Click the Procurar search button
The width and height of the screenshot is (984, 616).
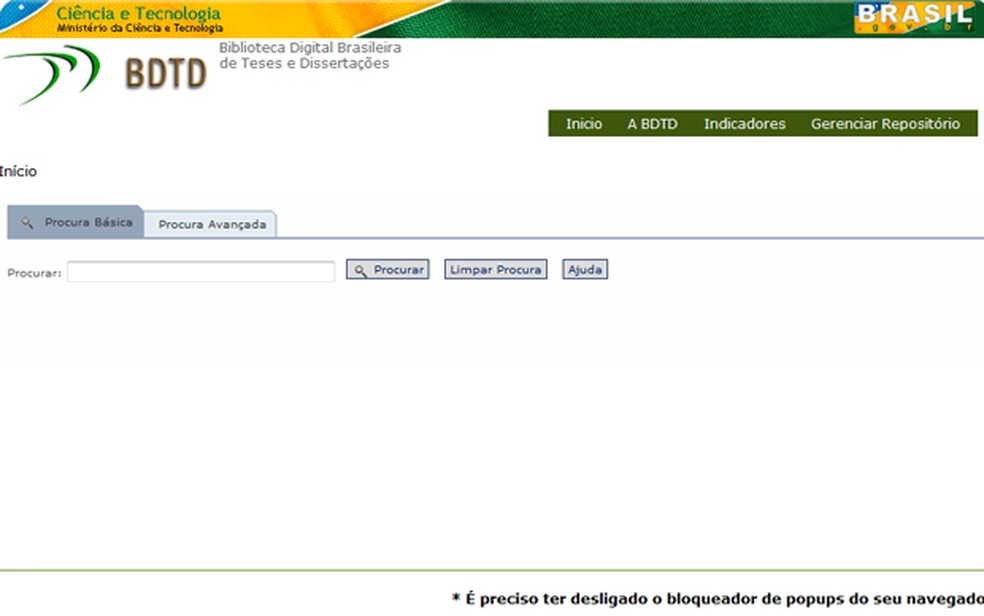[x=388, y=269]
